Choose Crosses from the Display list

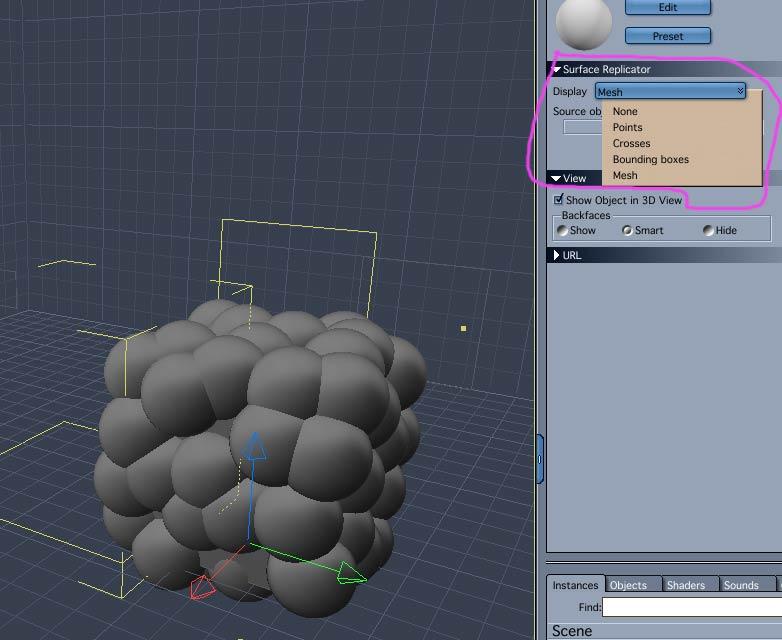point(631,143)
